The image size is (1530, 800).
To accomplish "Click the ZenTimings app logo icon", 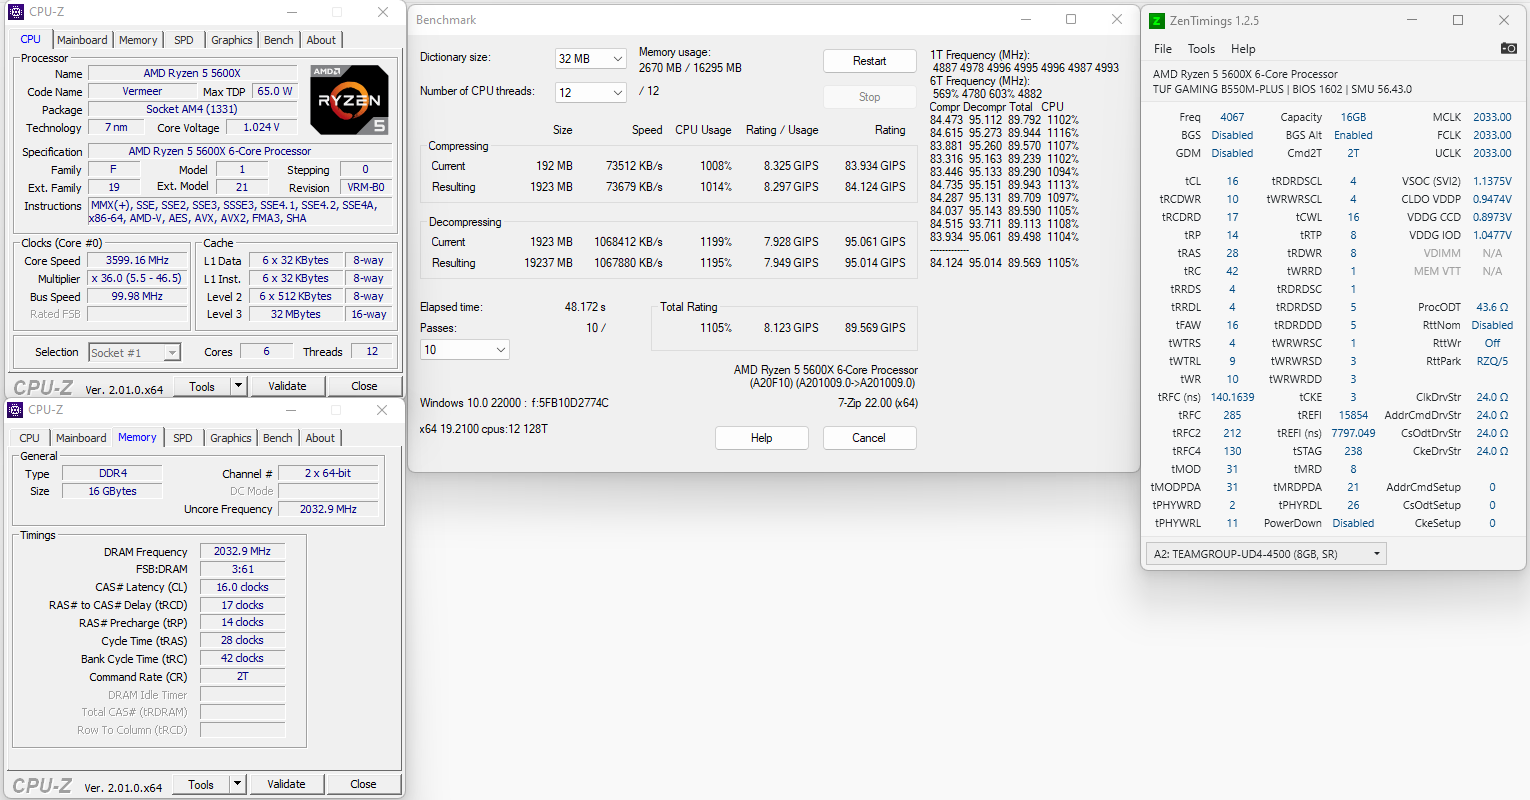I will tap(1157, 20).
